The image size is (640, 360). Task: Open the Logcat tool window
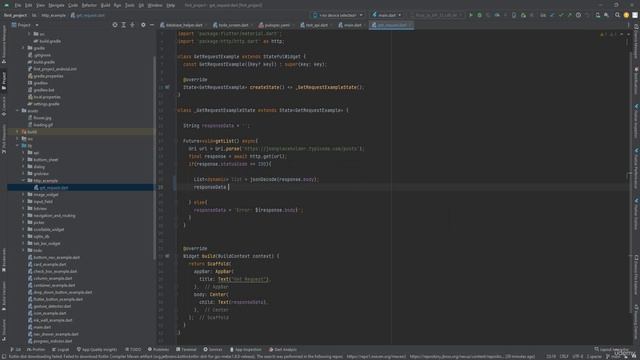point(61,349)
